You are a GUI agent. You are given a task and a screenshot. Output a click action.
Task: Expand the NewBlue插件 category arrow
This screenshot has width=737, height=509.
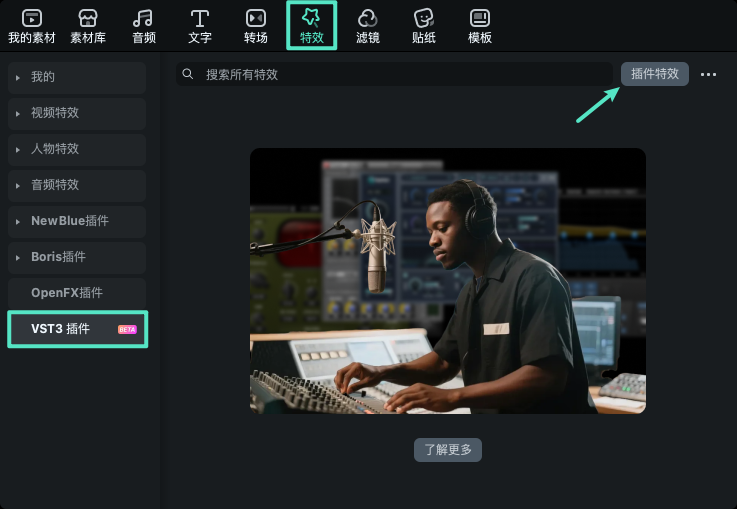(x=18, y=222)
